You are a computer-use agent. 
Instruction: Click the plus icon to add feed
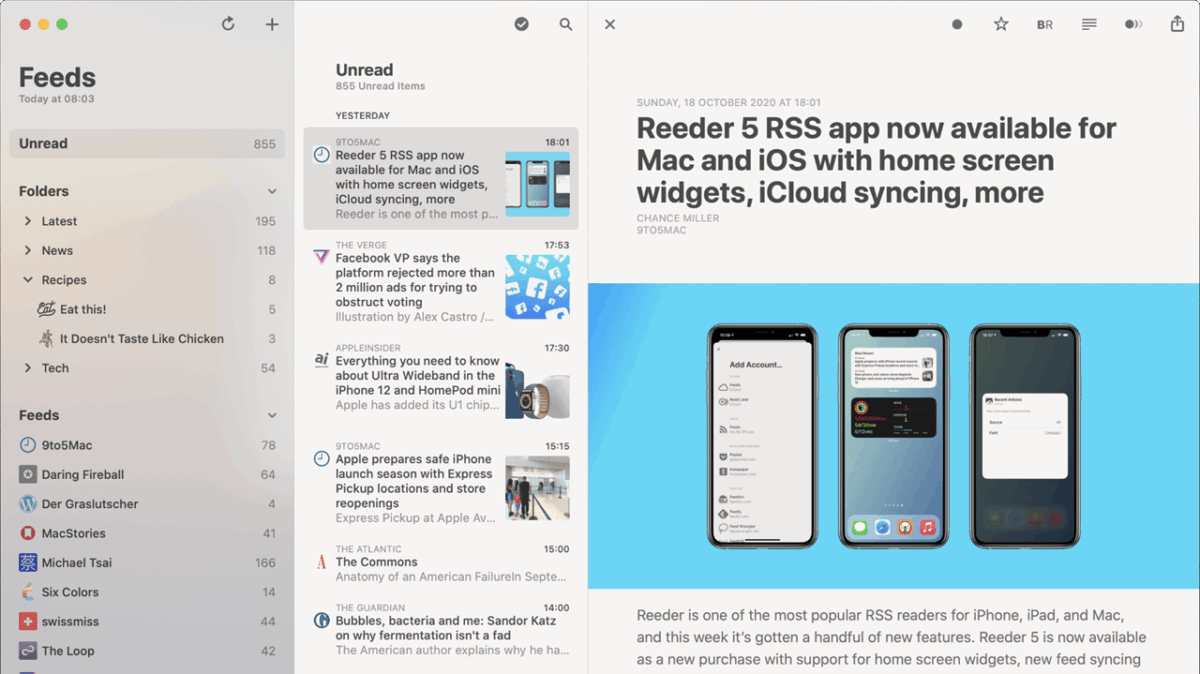click(272, 24)
